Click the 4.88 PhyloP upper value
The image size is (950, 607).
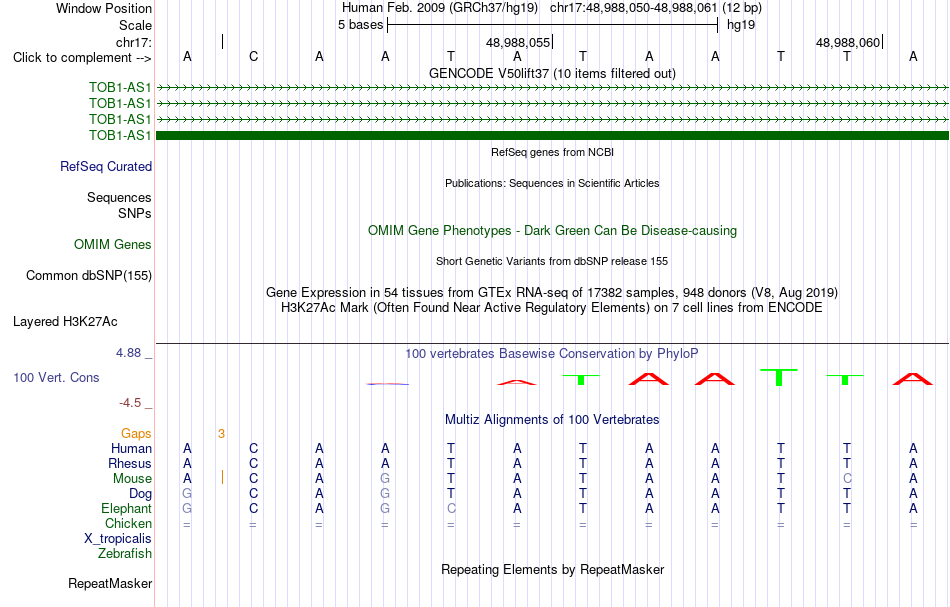point(129,353)
